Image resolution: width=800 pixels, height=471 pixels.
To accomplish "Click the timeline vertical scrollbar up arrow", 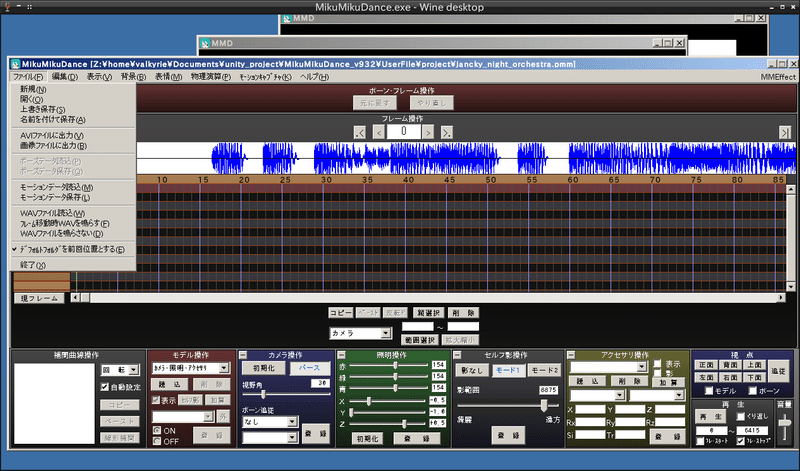I will tap(791, 189).
